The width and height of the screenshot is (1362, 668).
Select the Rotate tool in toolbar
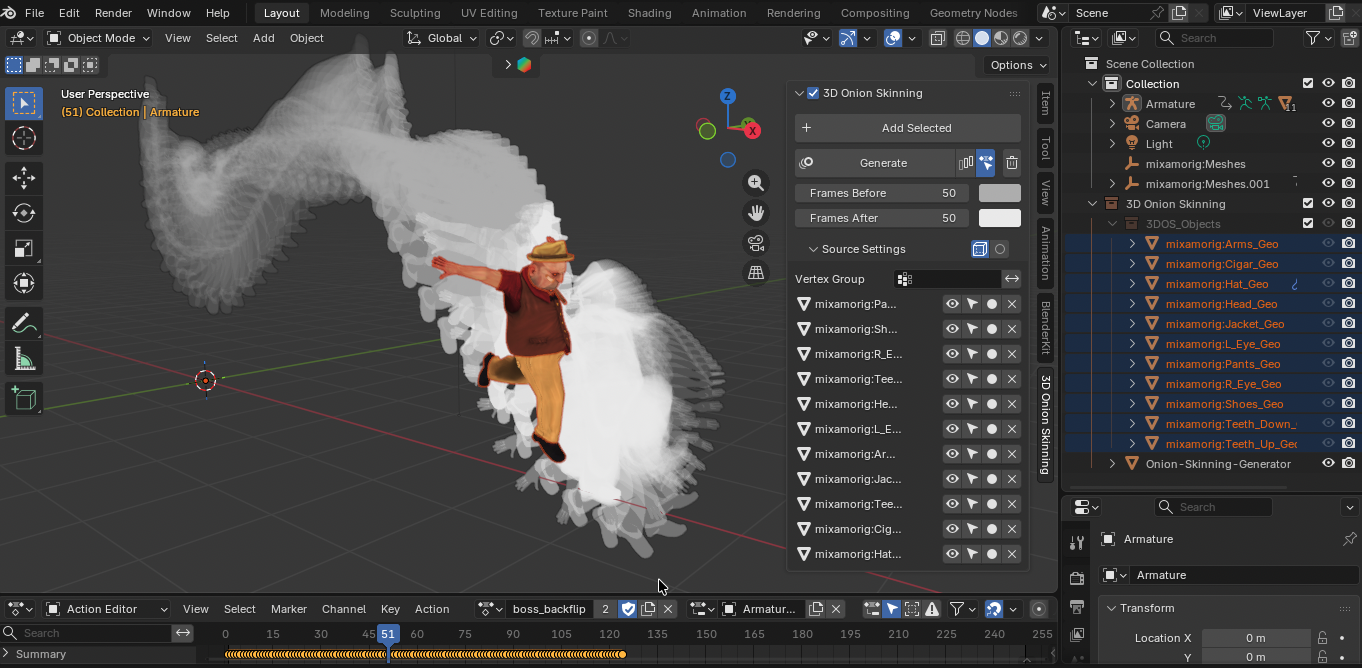tap(24, 213)
